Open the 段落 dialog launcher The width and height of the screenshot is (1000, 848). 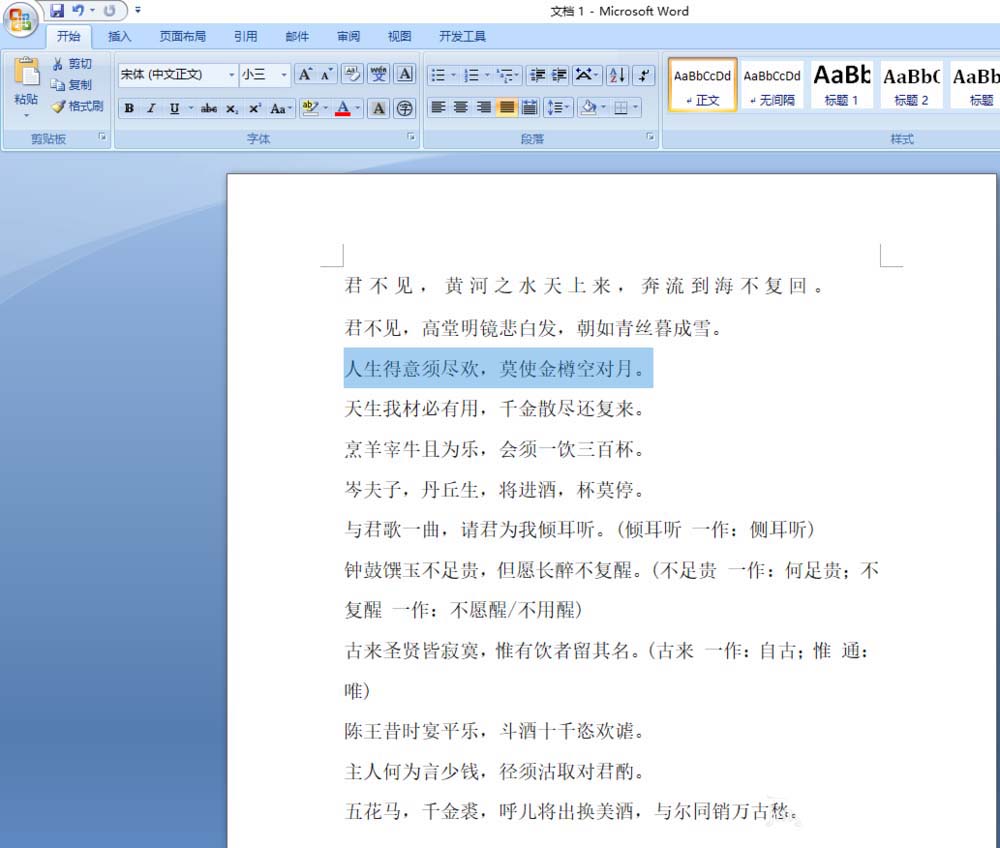tap(651, 136)
